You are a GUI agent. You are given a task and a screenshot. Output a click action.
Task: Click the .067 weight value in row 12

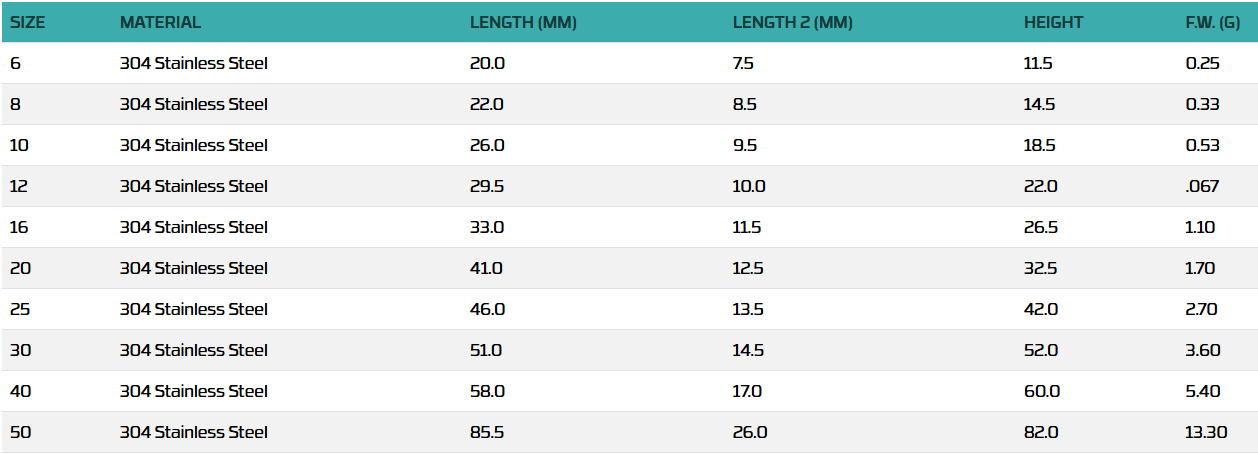tap(1201, 187)
